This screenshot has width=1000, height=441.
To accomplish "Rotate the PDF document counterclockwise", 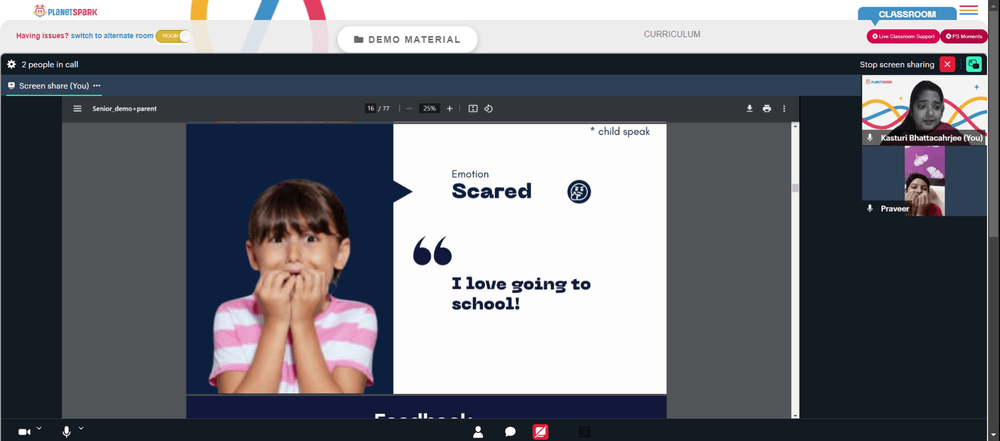I will coord(488,108).
